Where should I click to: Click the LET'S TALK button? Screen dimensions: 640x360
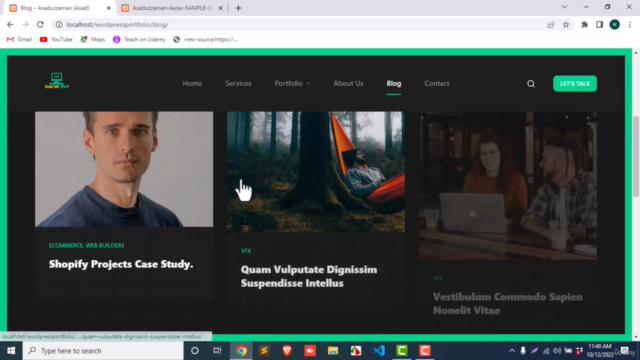tap(575, 84)
